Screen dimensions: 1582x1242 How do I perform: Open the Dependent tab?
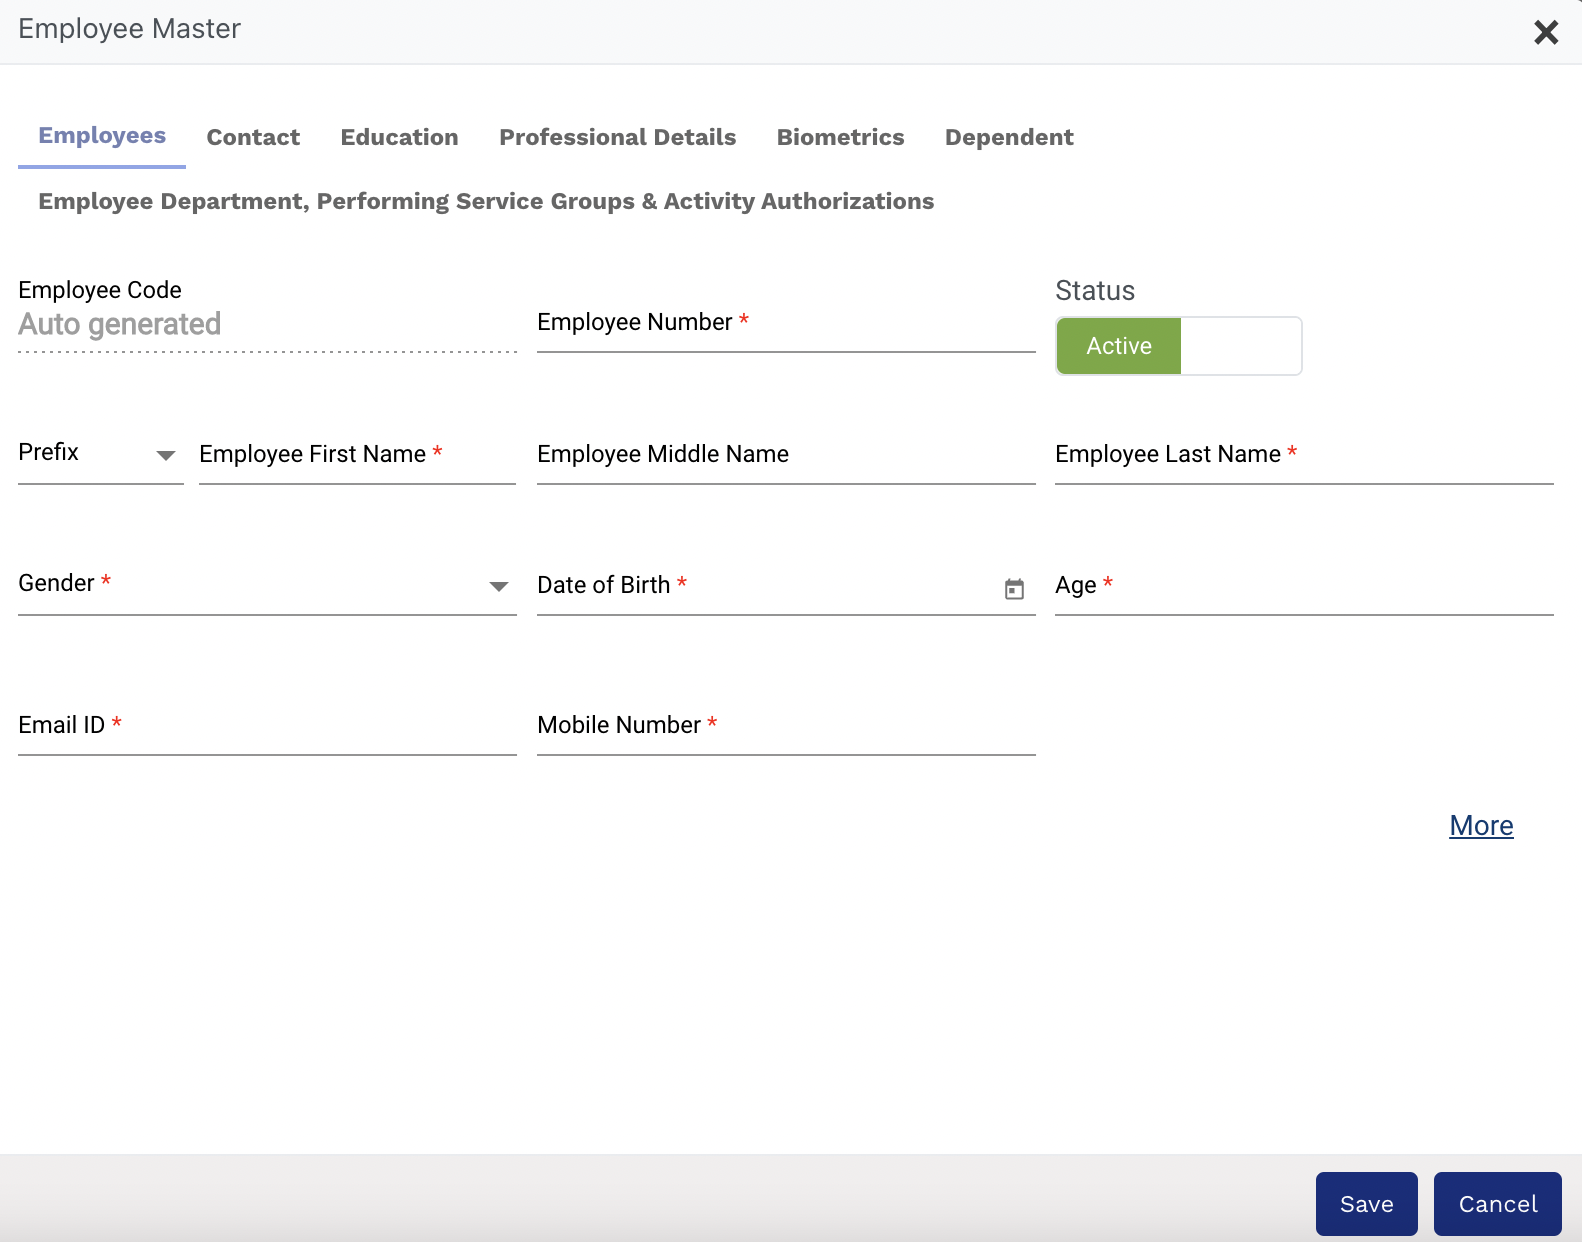(x=1008, y=137)
